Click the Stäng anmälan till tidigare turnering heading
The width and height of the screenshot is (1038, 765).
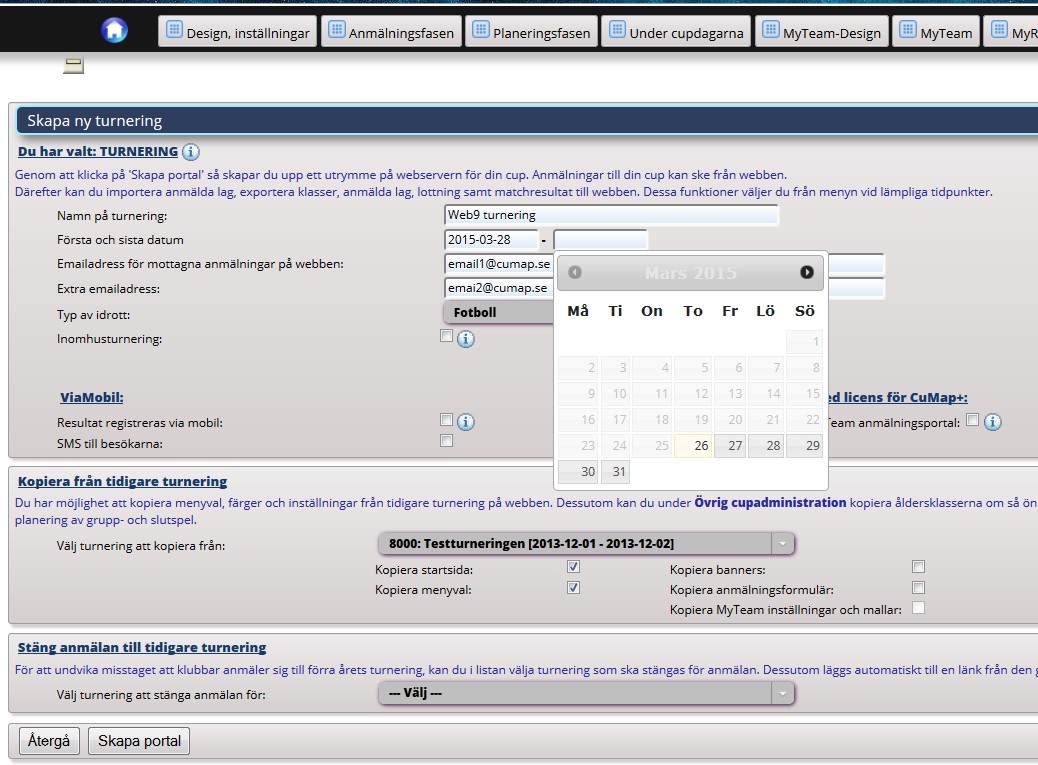point(142,648)
